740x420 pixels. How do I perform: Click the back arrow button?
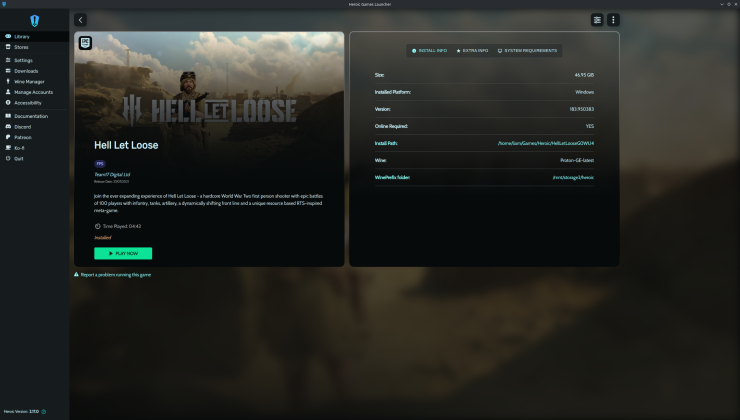(81, 19)
